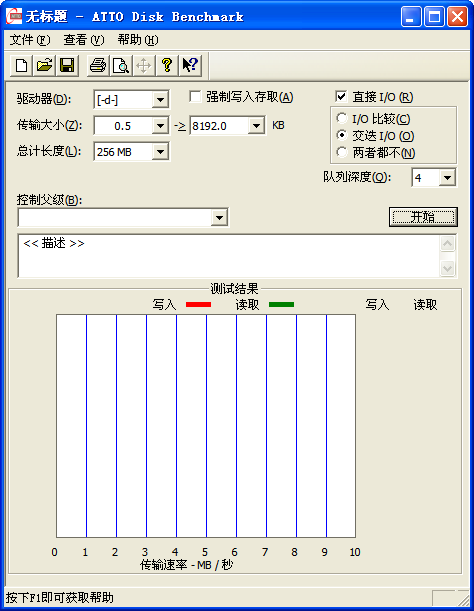Open a file with the folder icon

coord(44,65)
